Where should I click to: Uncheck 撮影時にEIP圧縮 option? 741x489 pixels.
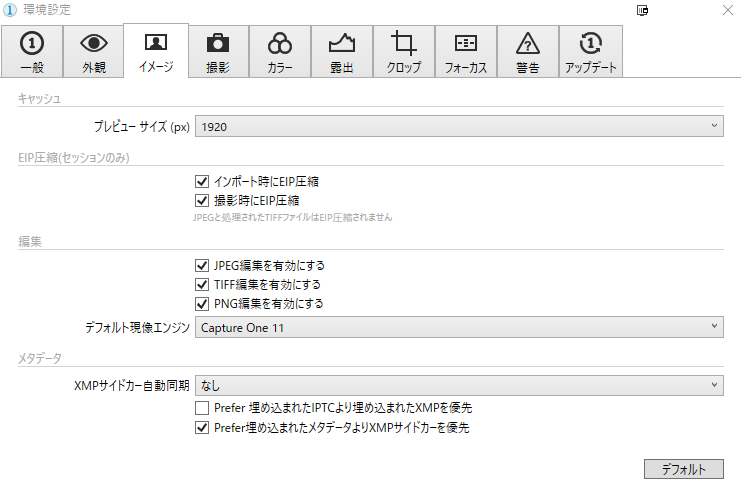203,200
